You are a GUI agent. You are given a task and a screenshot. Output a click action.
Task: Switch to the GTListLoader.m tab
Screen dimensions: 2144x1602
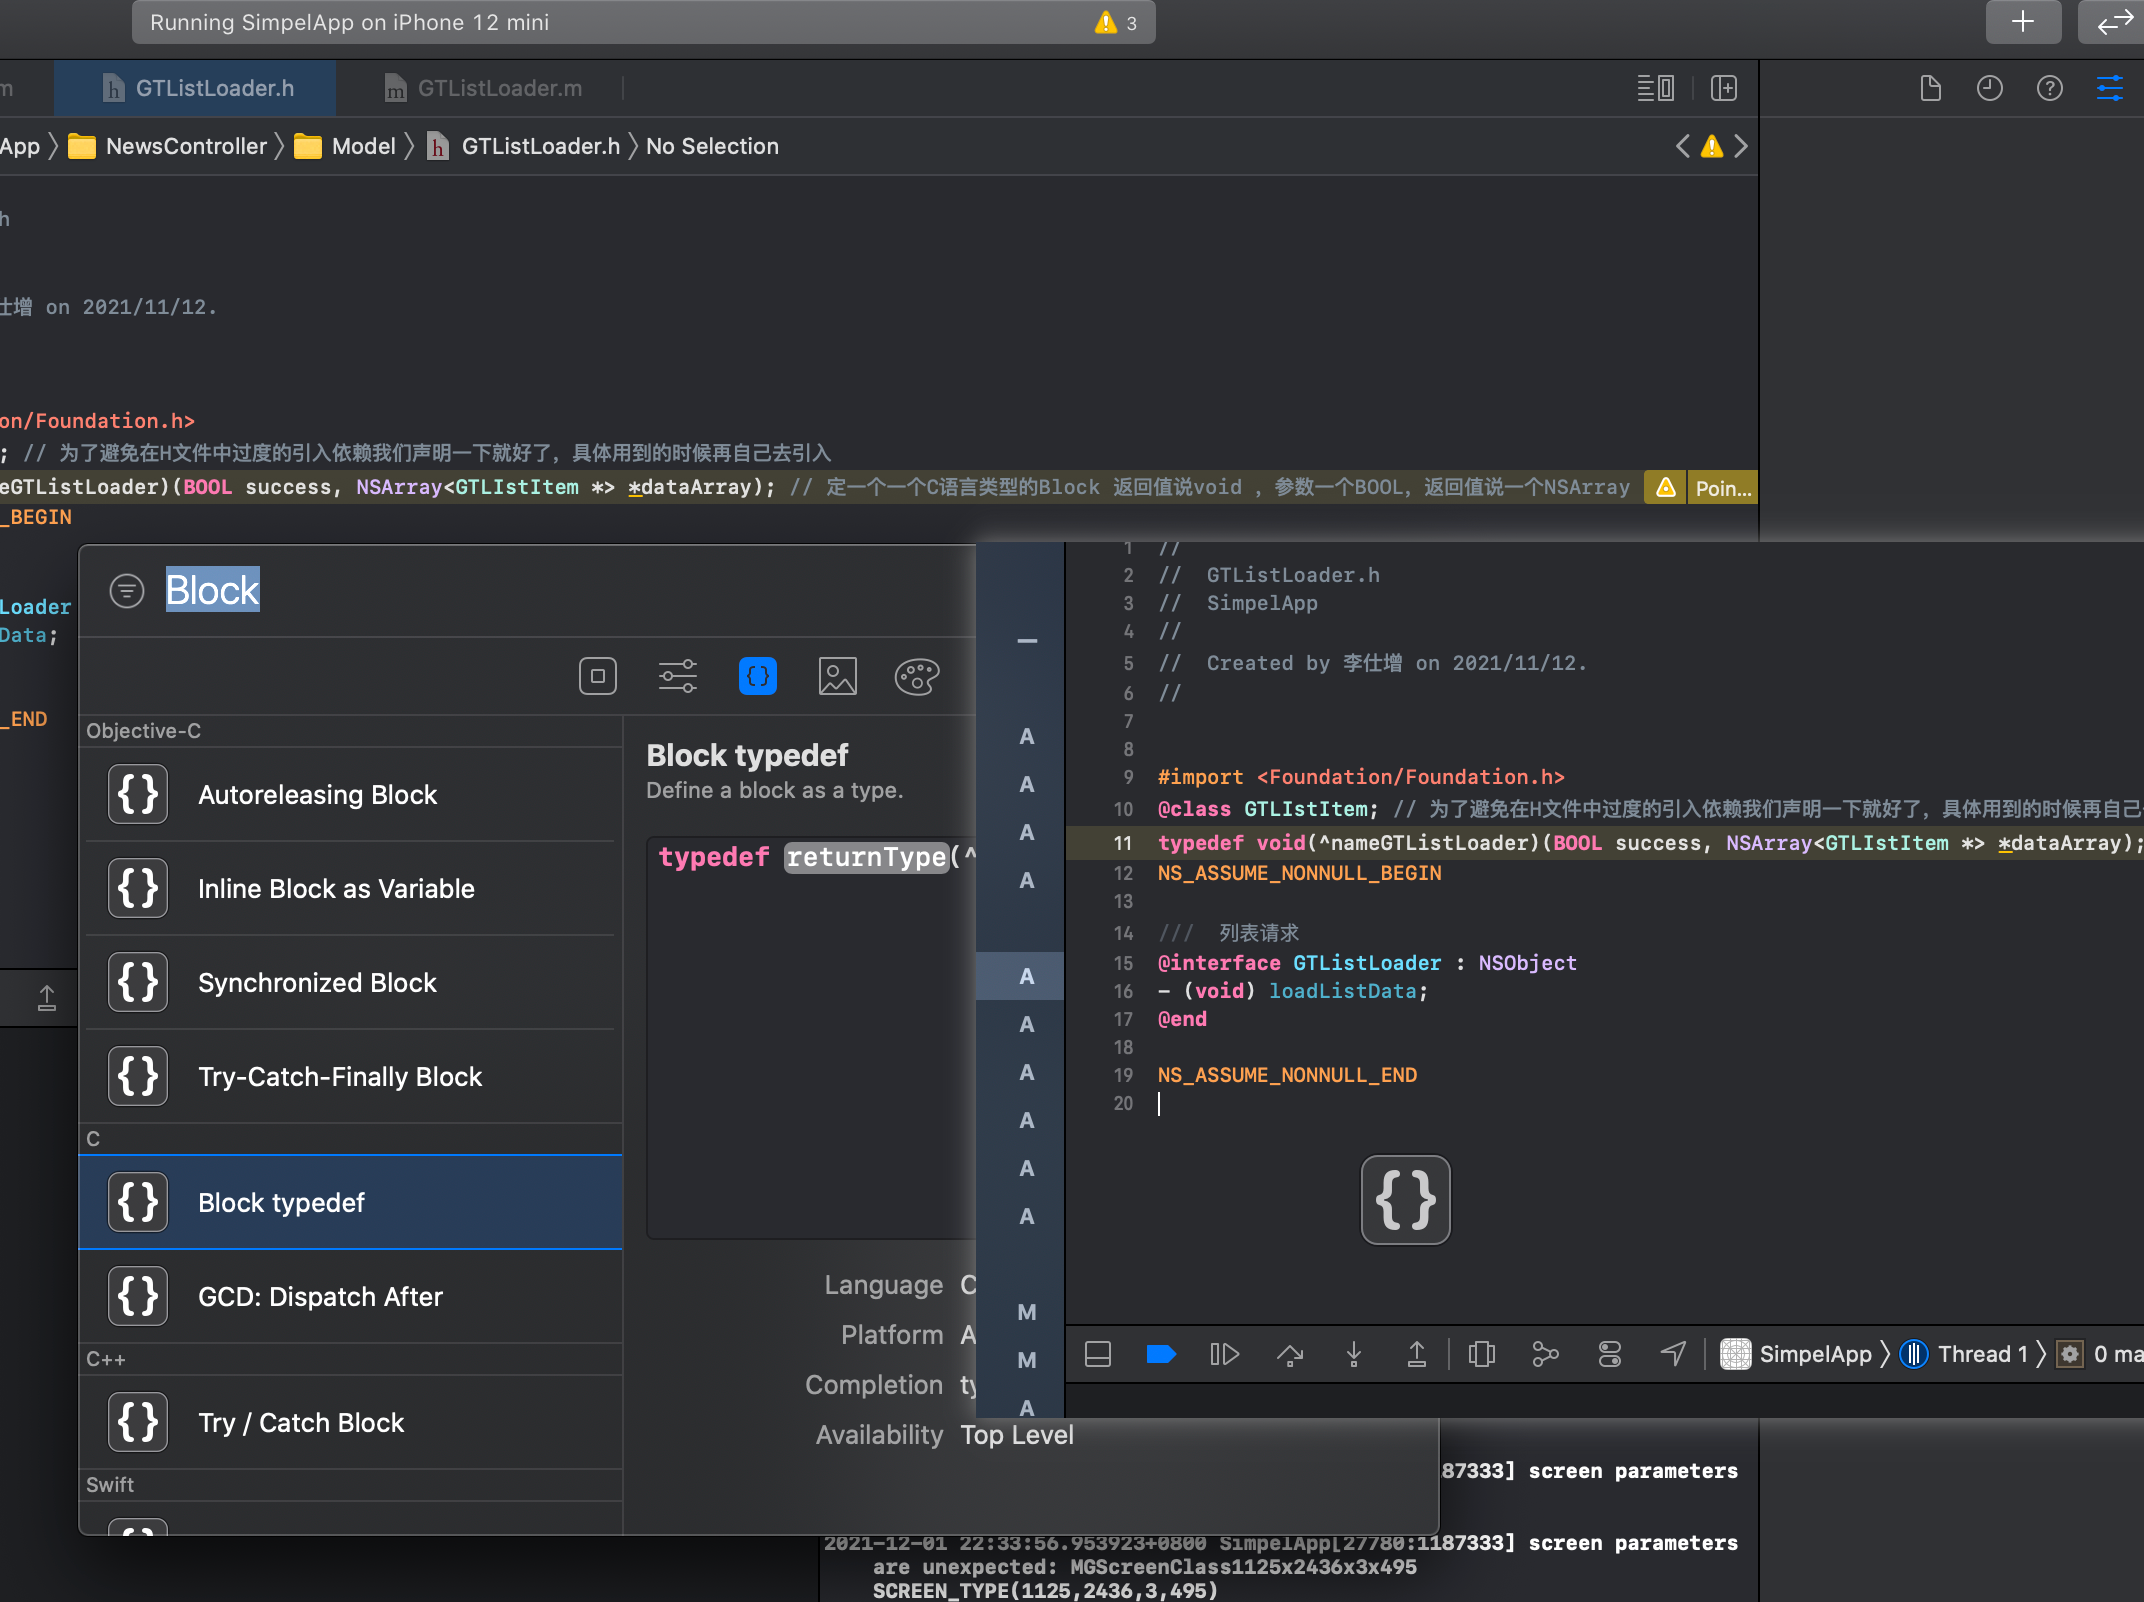(498, 88)
